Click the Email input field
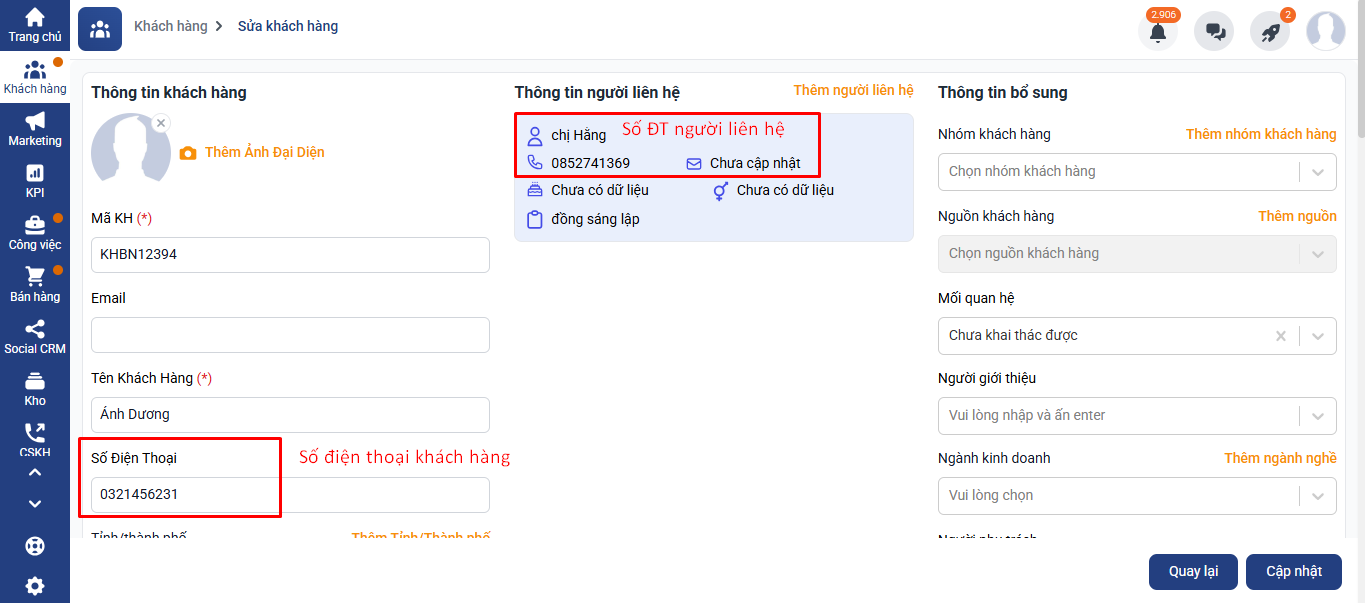The height and width of the screenshot is (603, 1365). (290, 335)
